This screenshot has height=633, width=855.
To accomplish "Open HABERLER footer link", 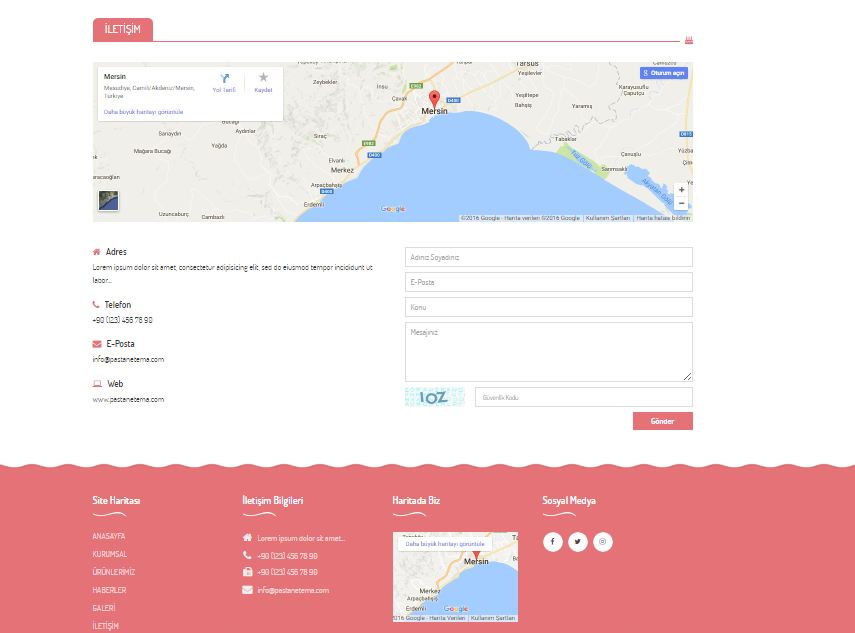I will (x=109, y=590).
